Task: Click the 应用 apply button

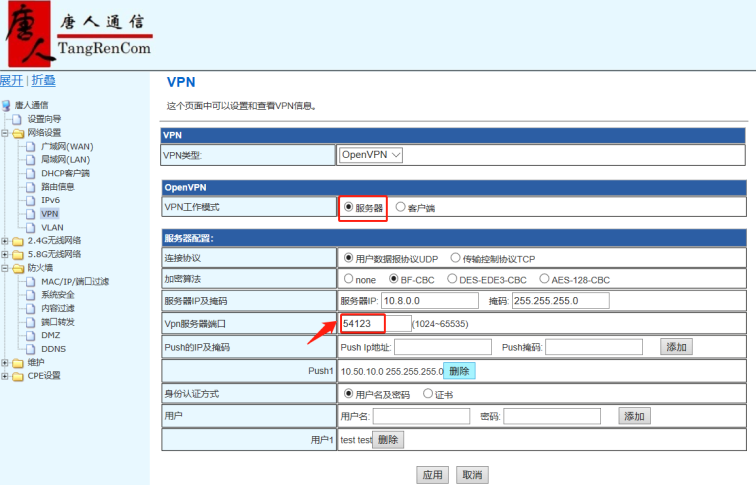Action: pyautogui.click(x=432, y=475)
